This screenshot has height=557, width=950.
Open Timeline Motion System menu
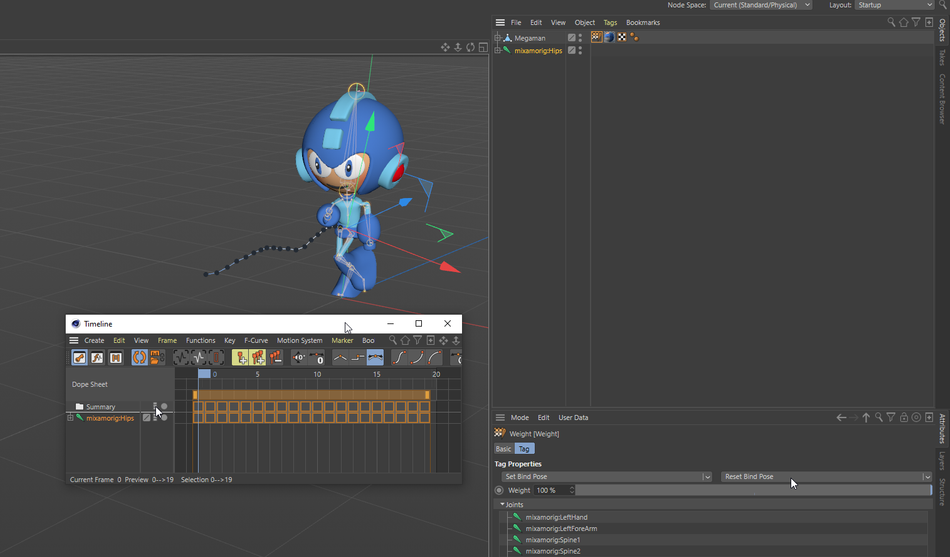(x=299, y=341)
